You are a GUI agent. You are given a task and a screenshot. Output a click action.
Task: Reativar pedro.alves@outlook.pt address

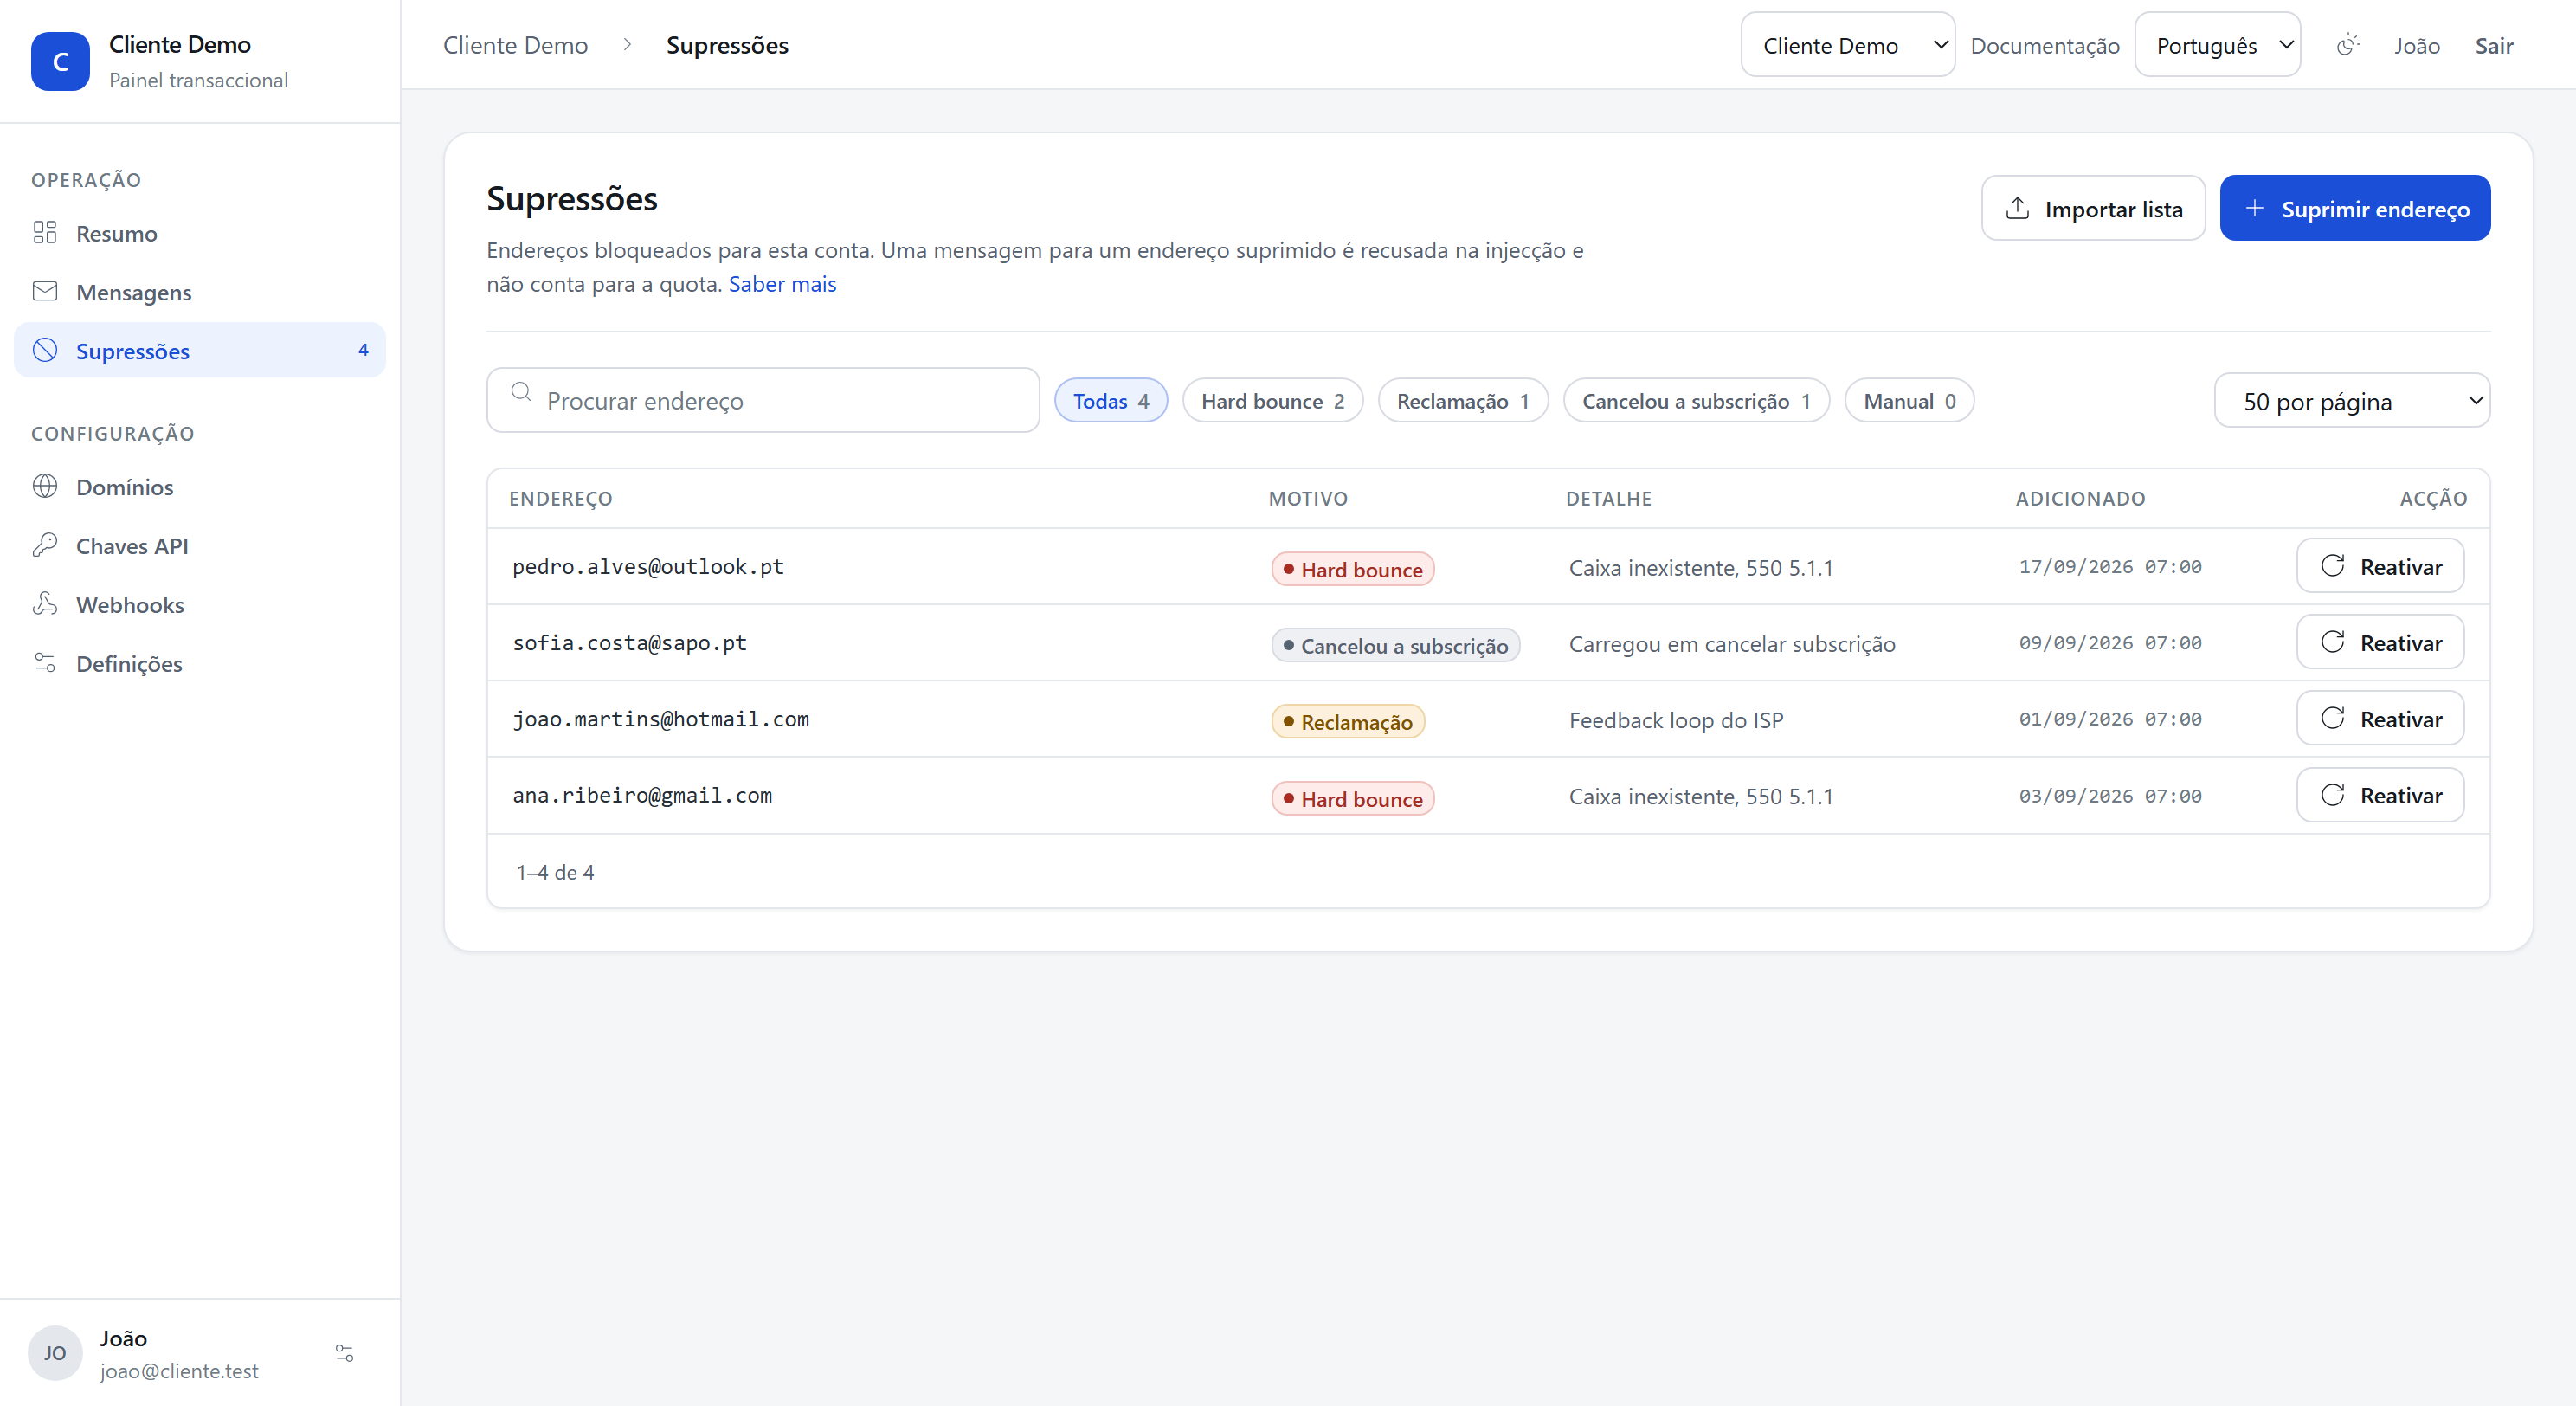[x=2379, y=566]
